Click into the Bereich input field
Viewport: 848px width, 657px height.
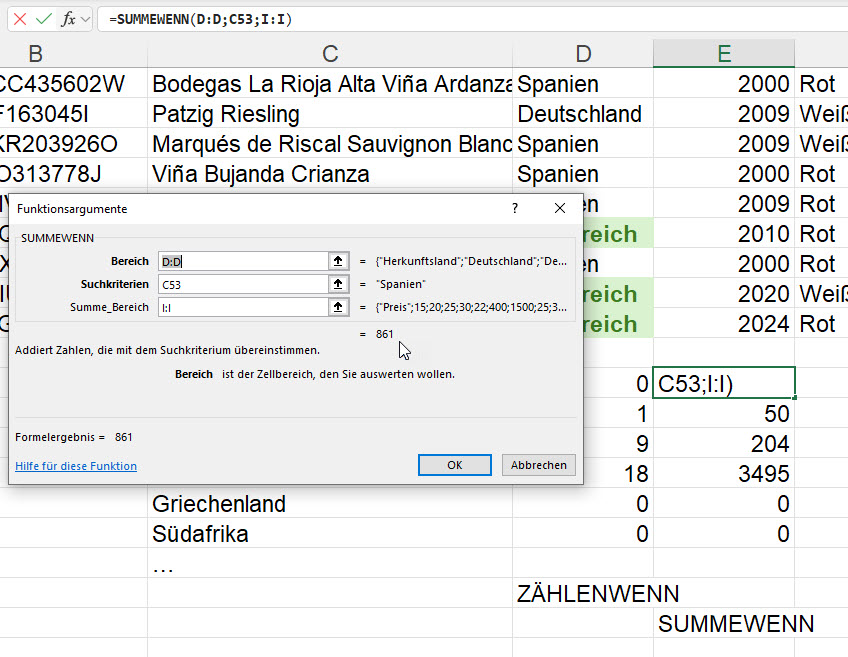tap(242, 261)
